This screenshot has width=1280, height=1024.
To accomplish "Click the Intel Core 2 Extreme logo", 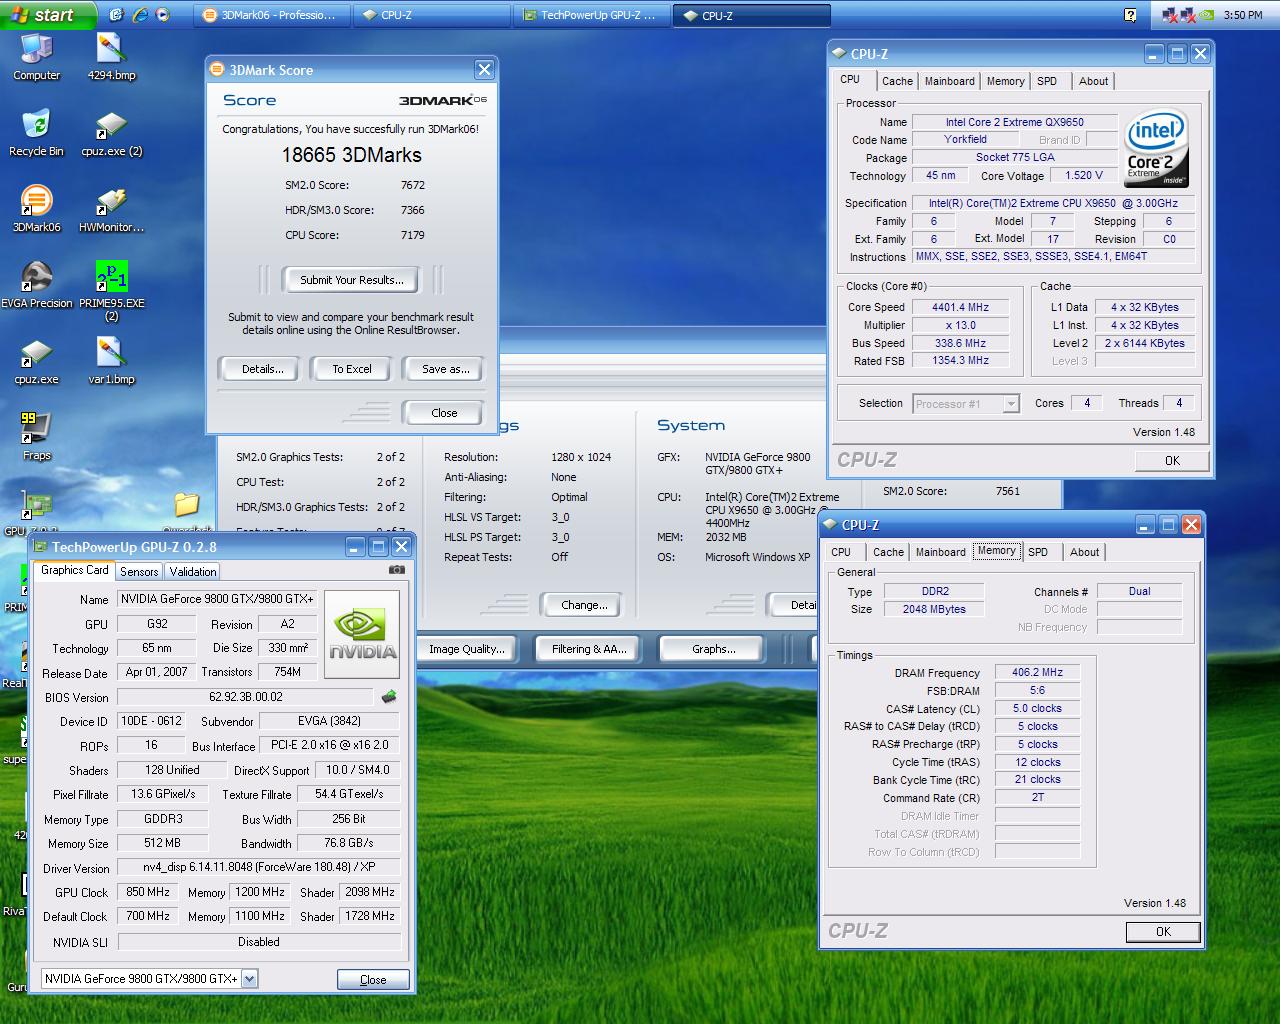I will pyautogui.click(x=1156, y=147).
